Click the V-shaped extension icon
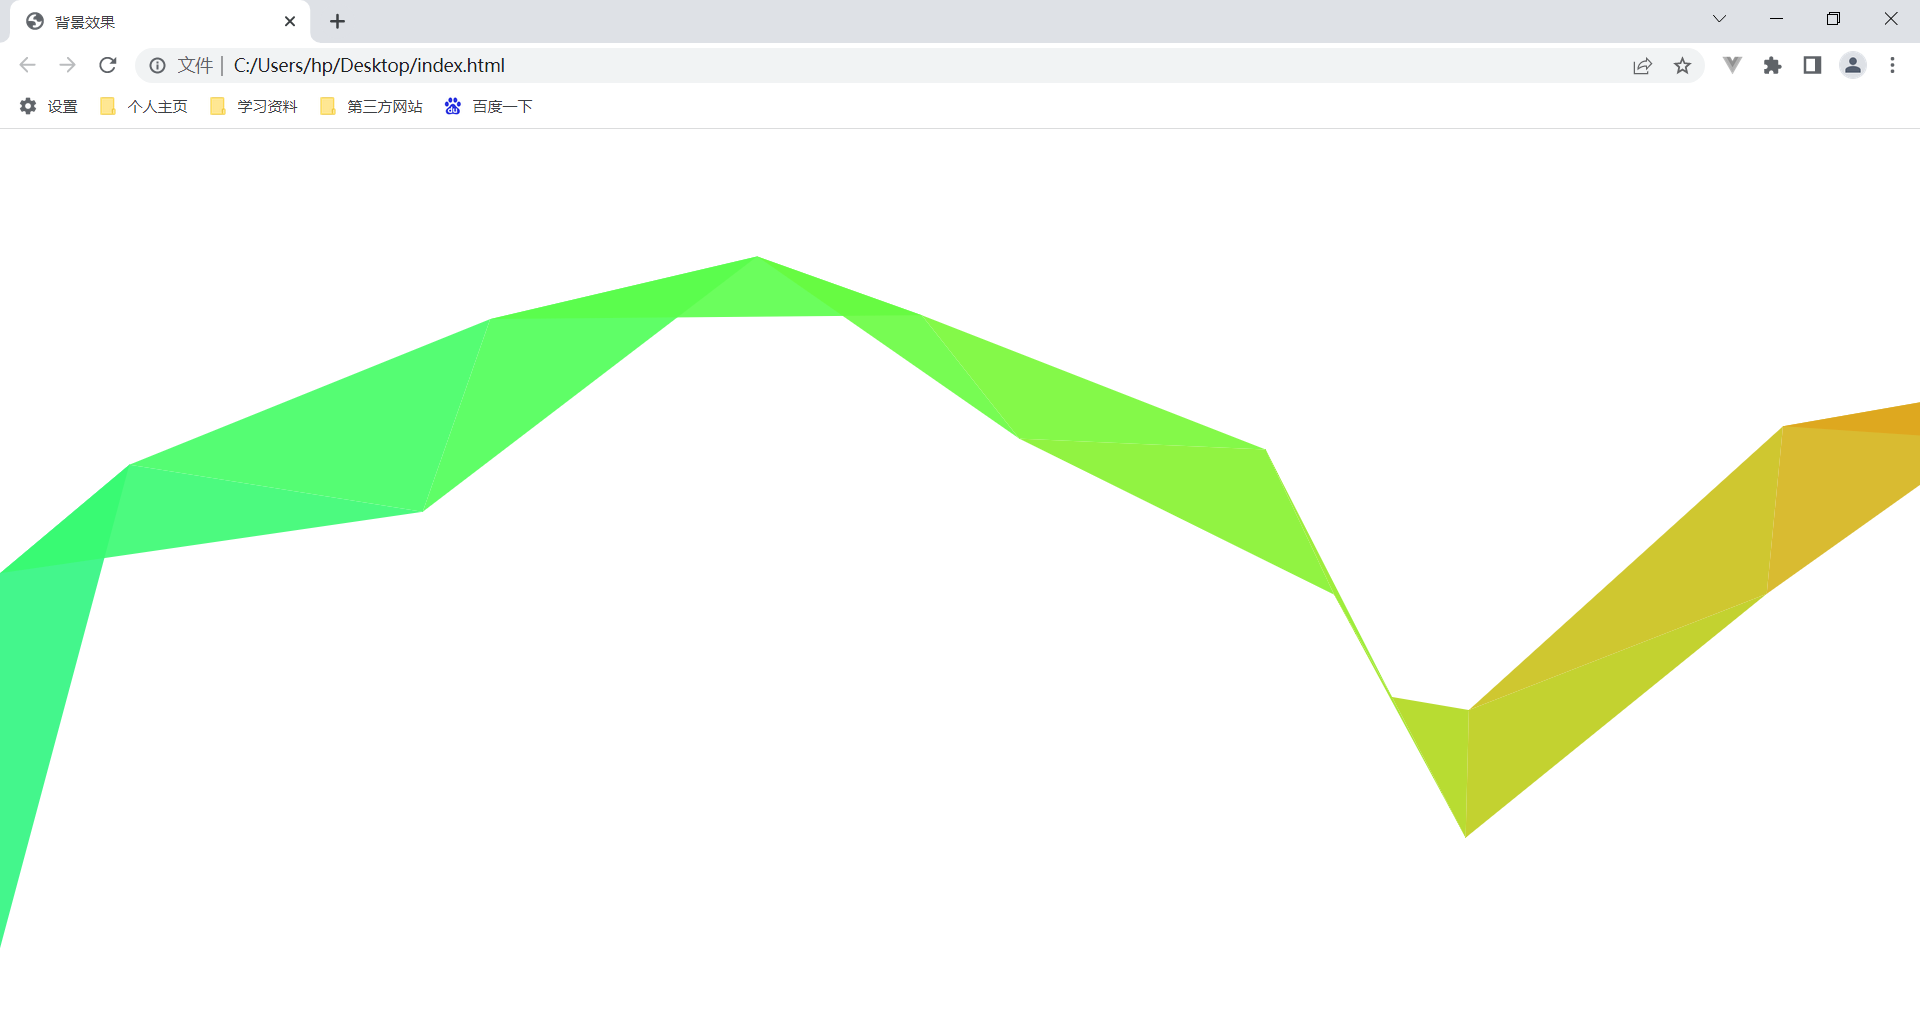Screen dimensions: 1920x1030 pyautogui.click(x=1732, y=65)
